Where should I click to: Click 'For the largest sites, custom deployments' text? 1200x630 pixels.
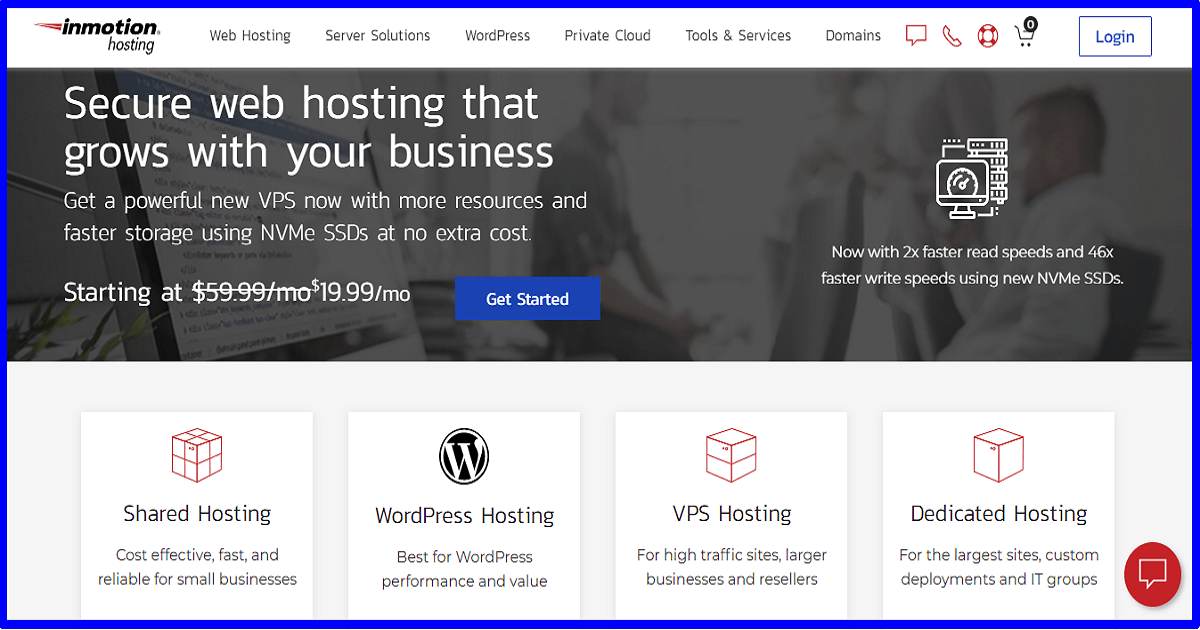click(998, 567)
